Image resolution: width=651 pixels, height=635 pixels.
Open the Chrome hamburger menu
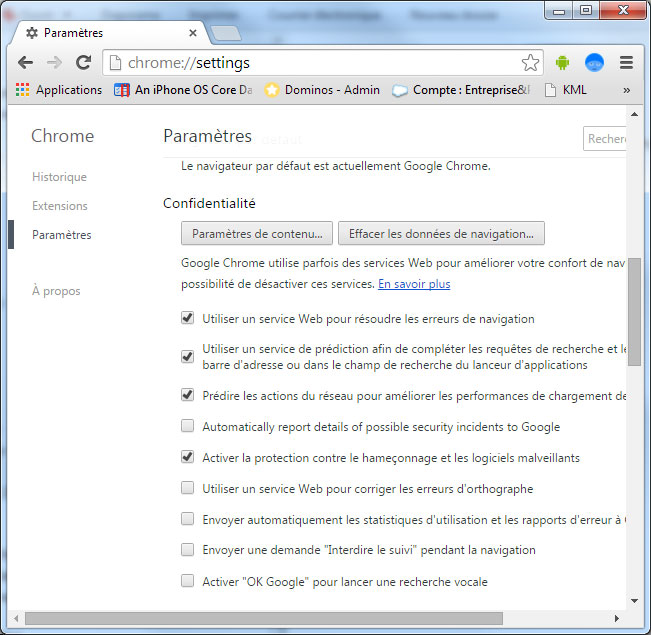(627, 63)
